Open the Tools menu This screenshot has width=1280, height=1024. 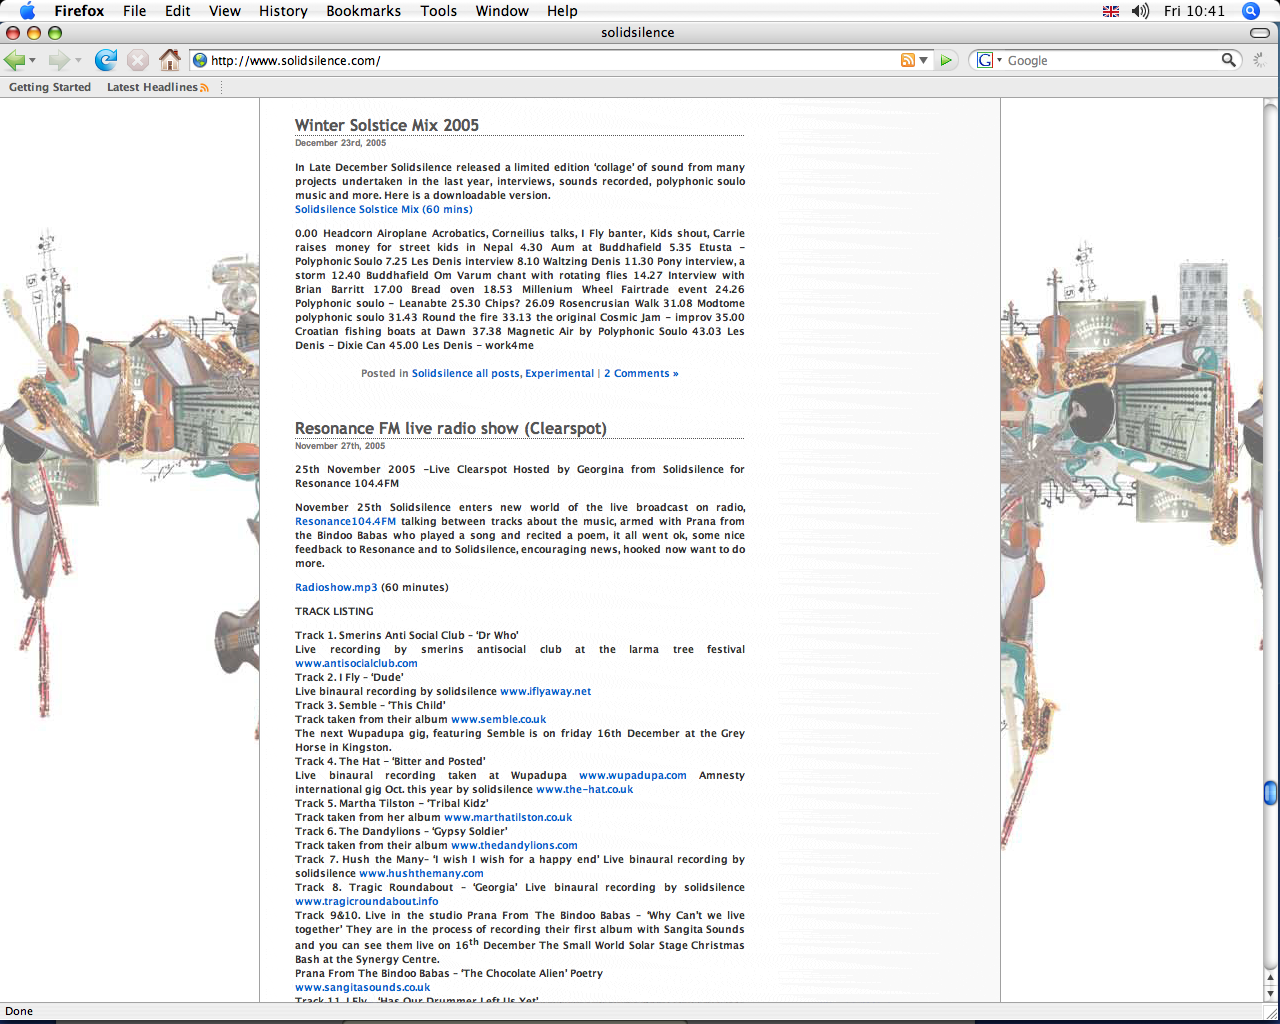[438, 11]
